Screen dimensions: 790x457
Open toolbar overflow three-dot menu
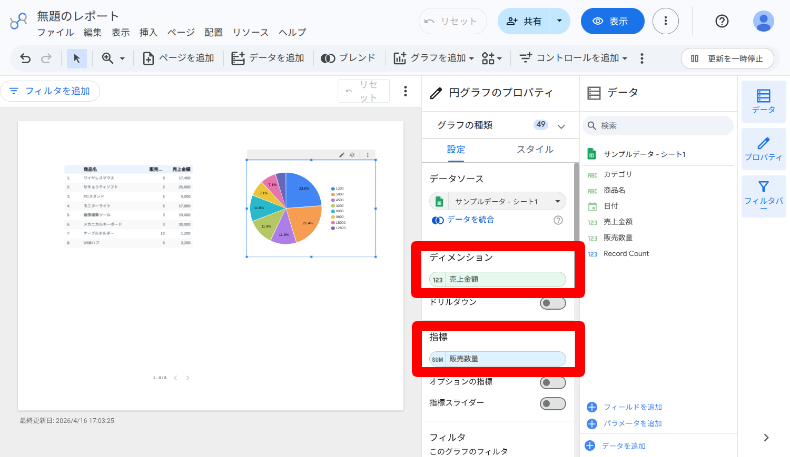pyautogui.click(x=641, y=58)
